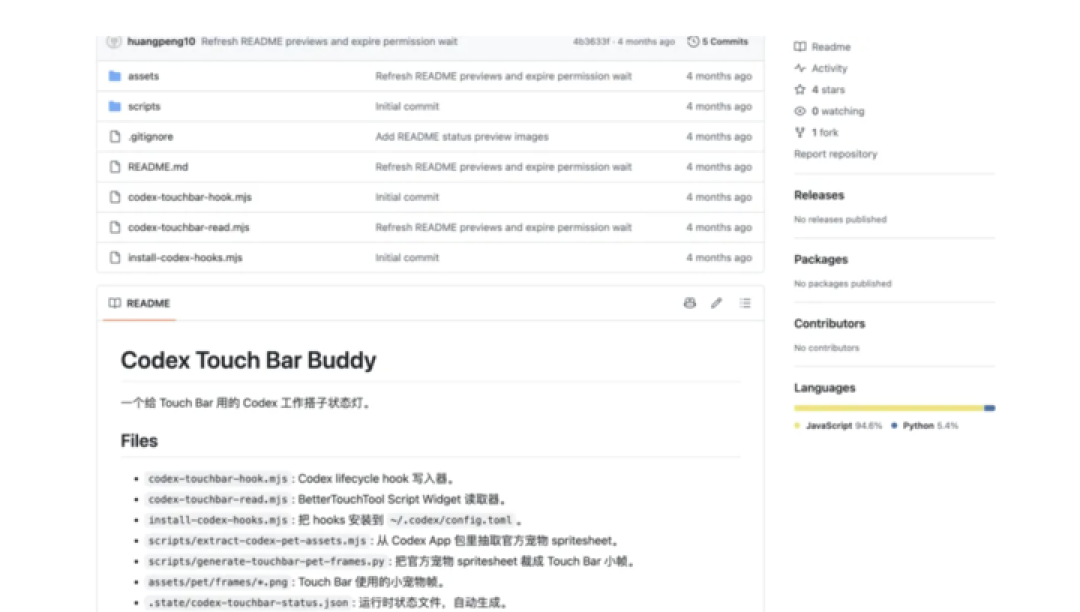
Task: Click the stars icon in sidebar
Action: 800,89
